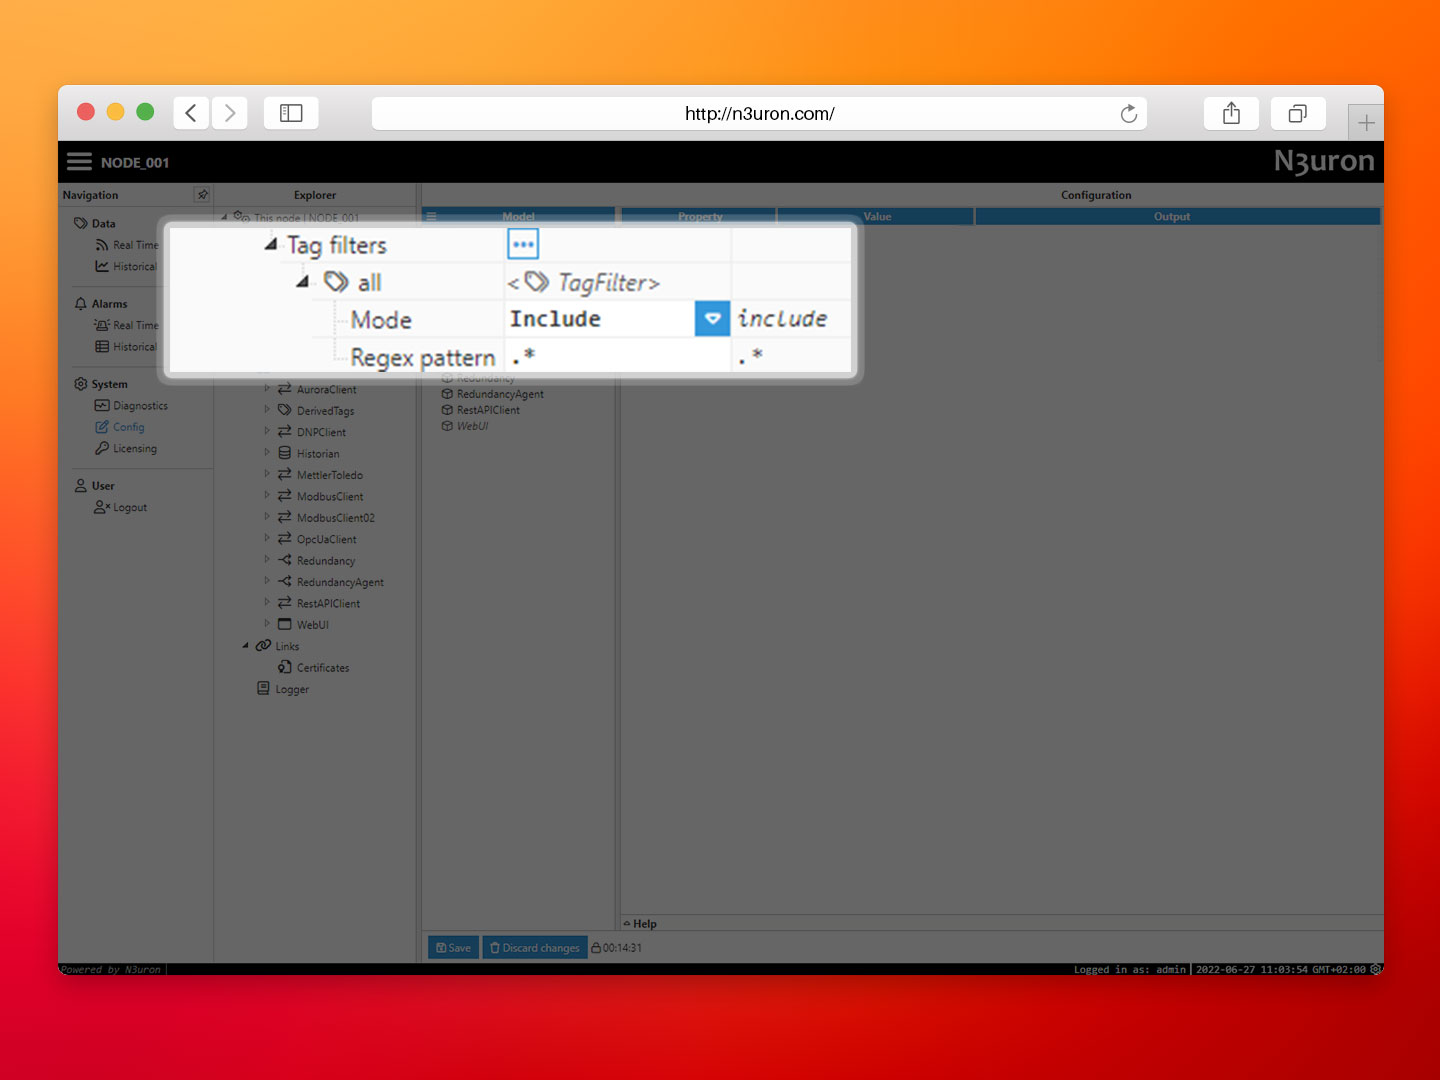Viewport: 1440px width, 1080px height.
Task: Expand the DerivedTags module
Action: (x=267, y=410)
